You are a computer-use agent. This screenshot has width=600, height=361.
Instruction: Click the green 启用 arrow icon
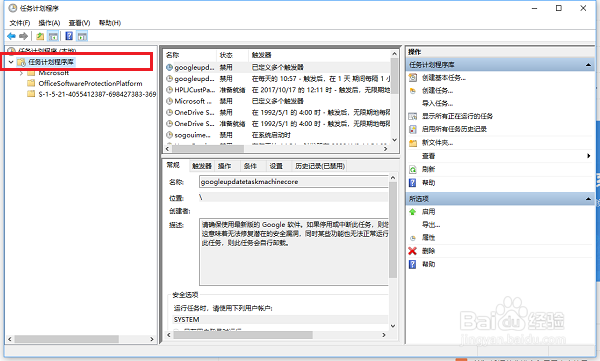[x=412, y=212]
